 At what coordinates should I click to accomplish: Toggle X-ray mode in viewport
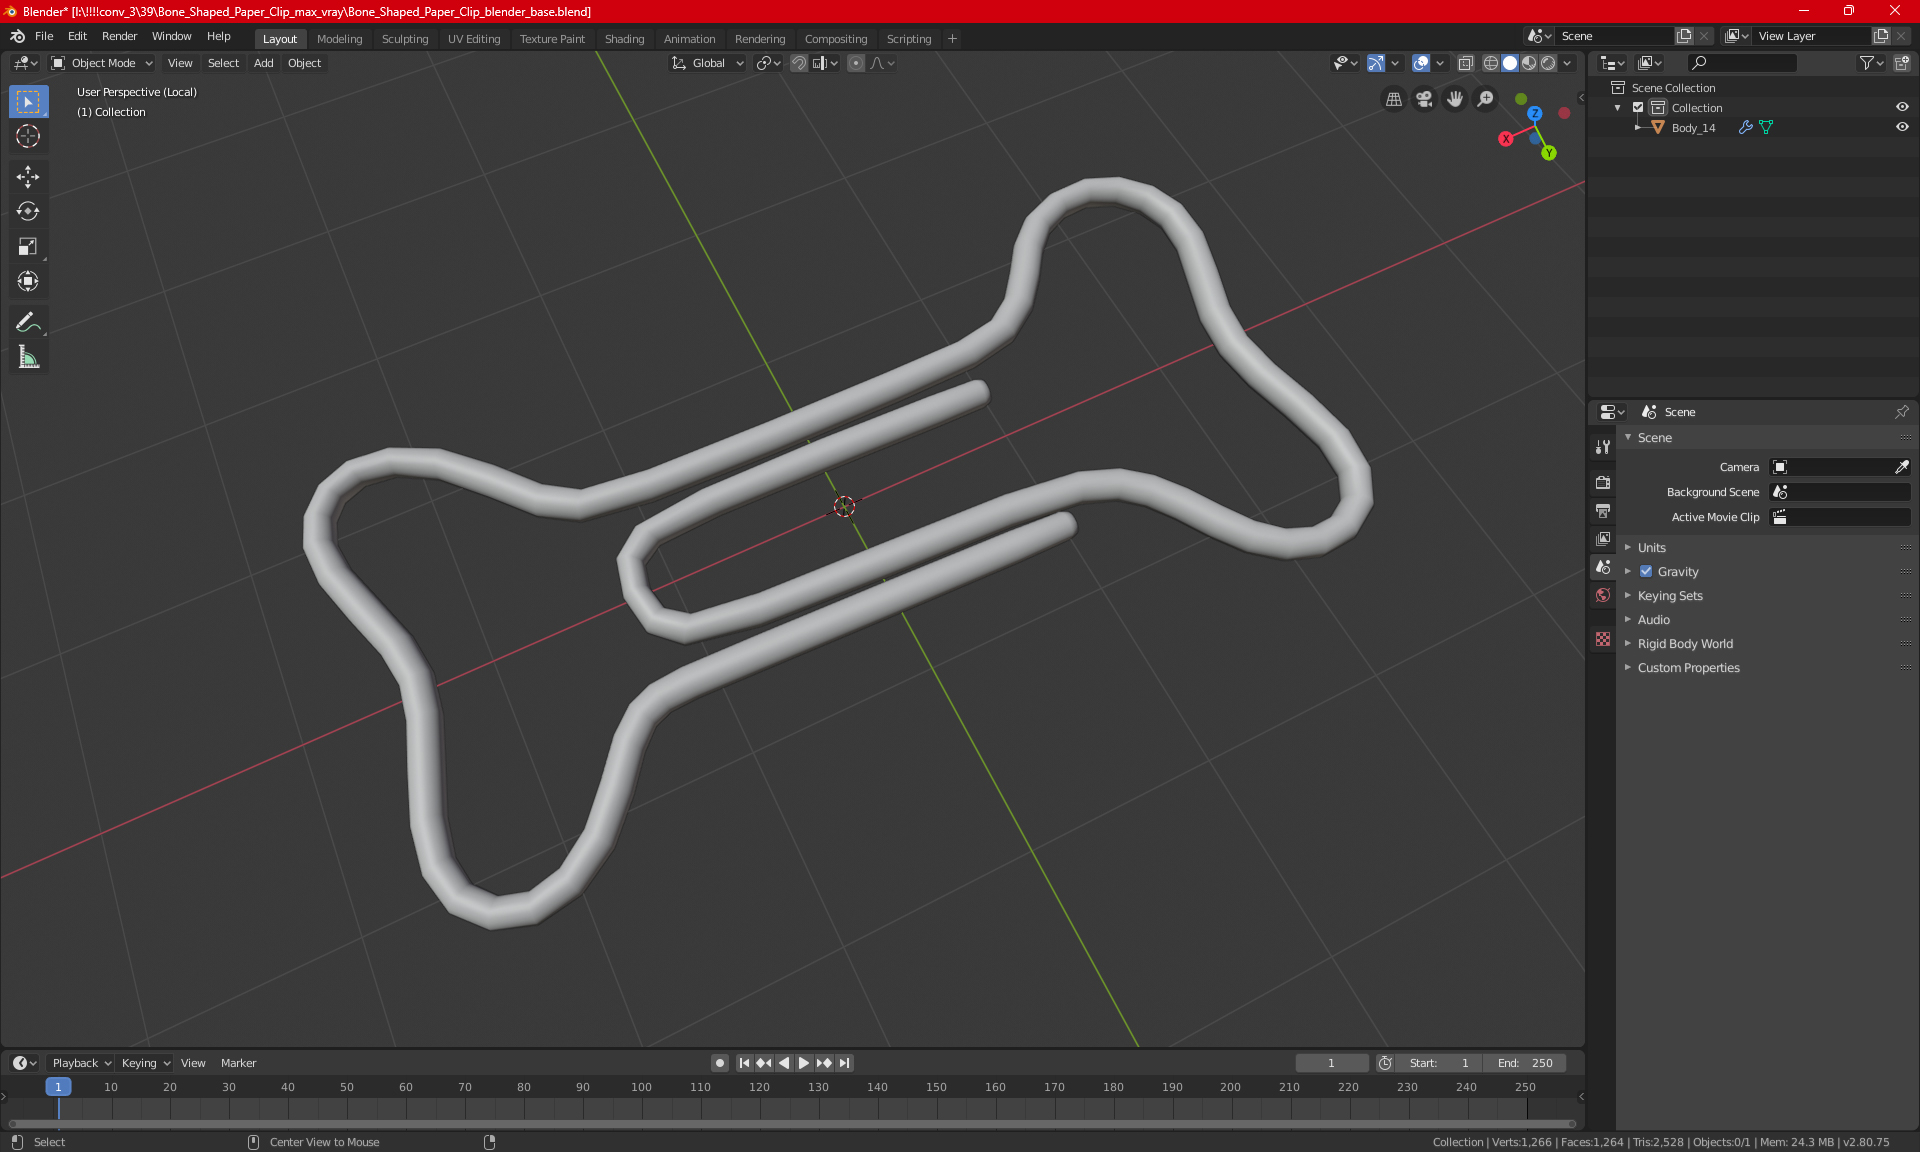coord(1465,63)
